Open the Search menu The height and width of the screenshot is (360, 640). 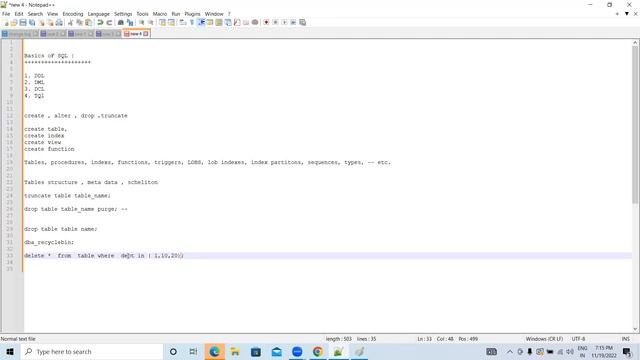pyautogui.click(x=35, y=14)
